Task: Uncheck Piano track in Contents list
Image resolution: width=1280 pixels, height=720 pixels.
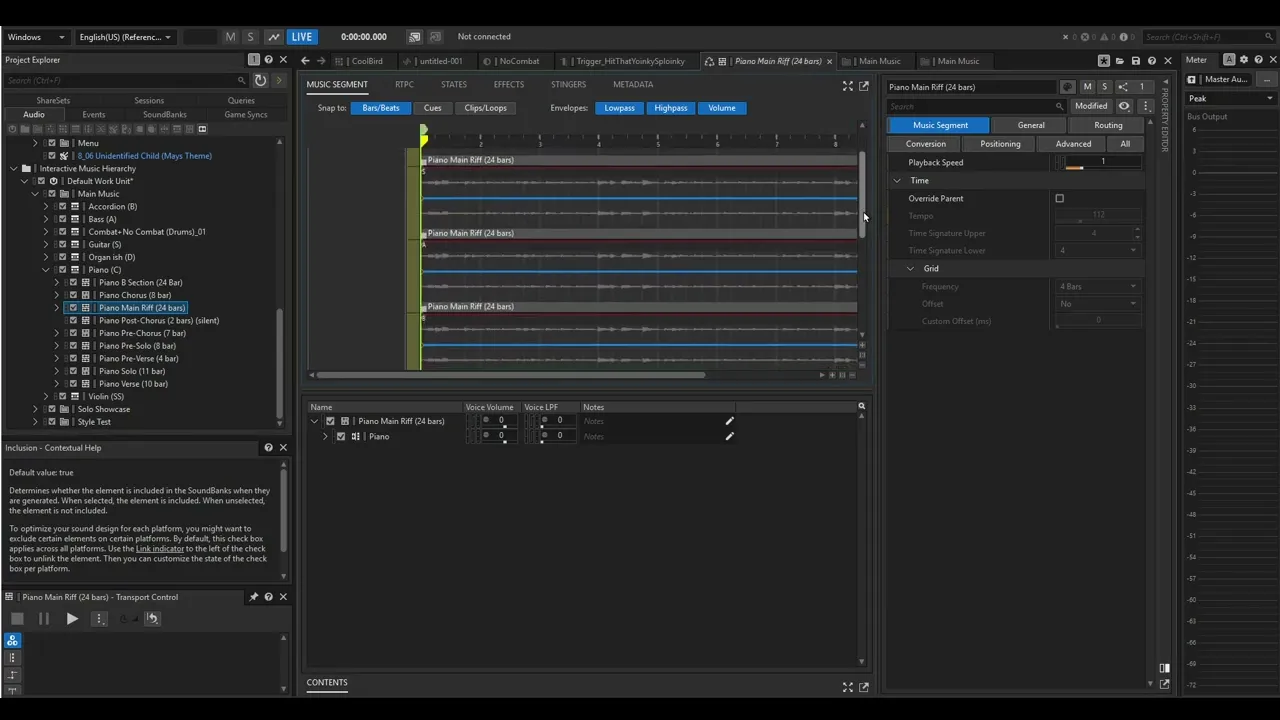Action: click(x=341, y=436)
